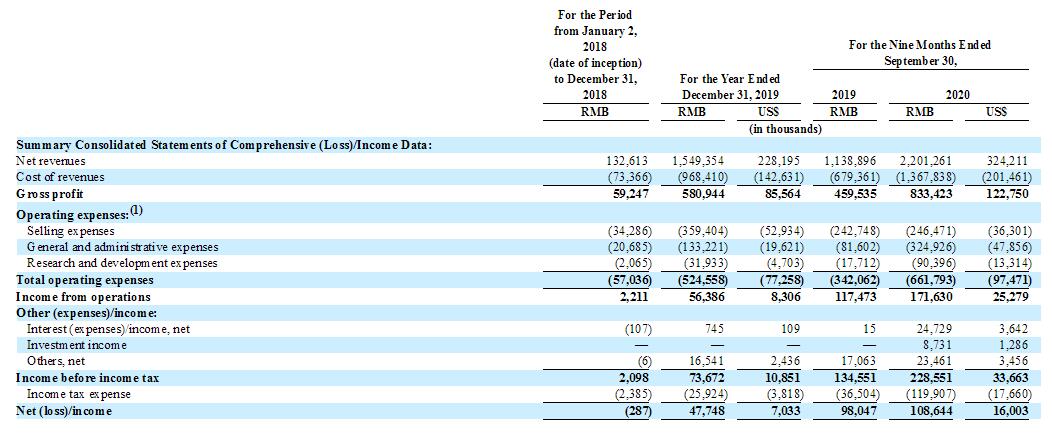The image size is (1052, 443).
Task: Click cost of revenues value (1,367,838)
Action: [926, 177]
